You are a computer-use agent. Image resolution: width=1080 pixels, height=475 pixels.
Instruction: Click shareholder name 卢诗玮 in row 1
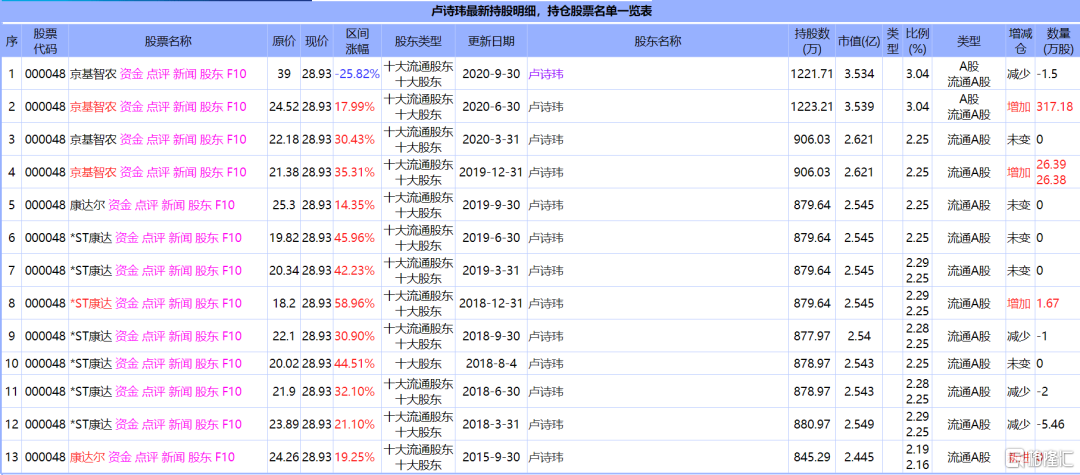[x=546, y=74]
